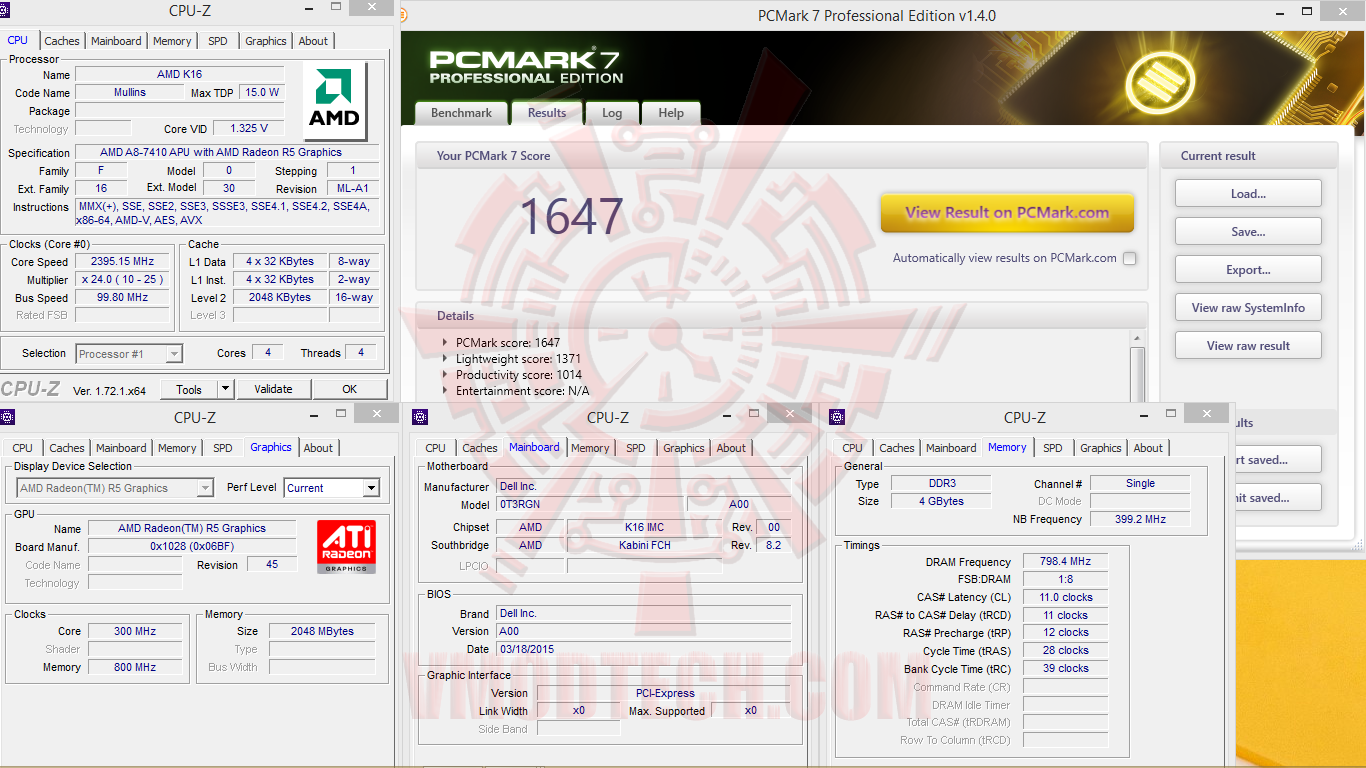
Task: Open the SPD tab in the Mainboard CPU-Z window
Action: click(x=636, y=448)
